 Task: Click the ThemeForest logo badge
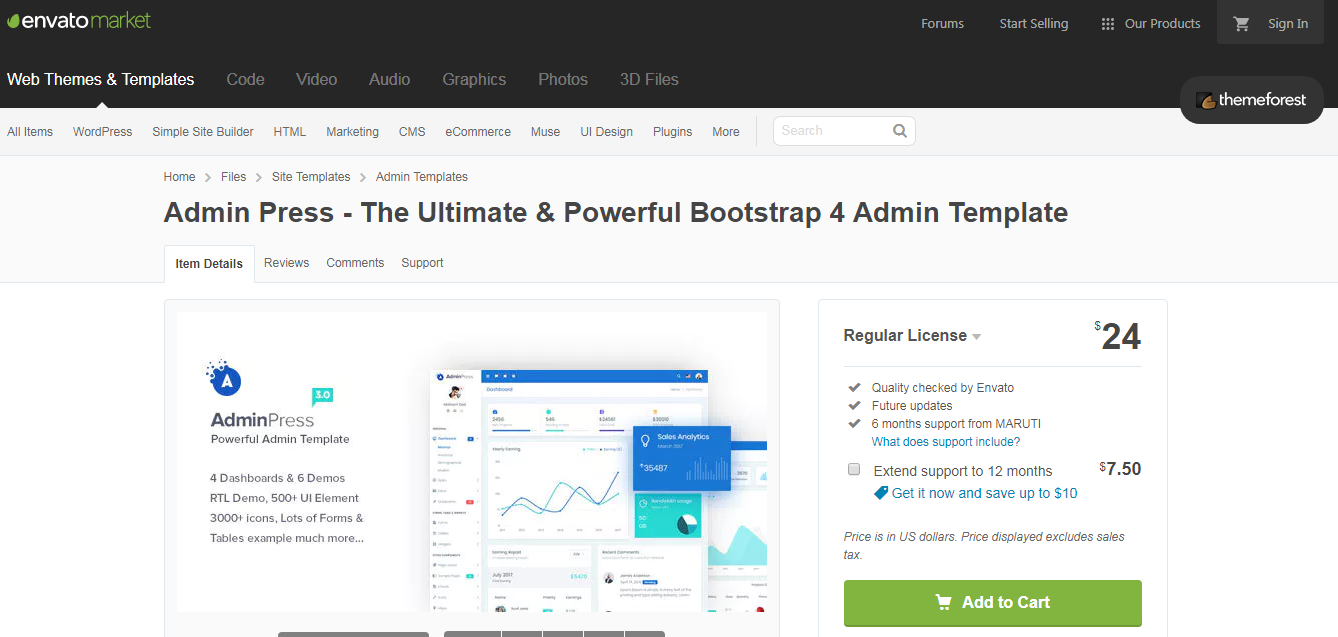click(1251, 100)
